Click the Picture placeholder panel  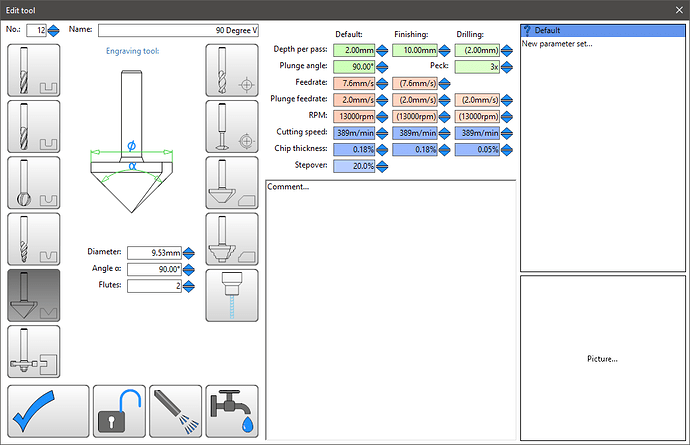tap(602, 358)
